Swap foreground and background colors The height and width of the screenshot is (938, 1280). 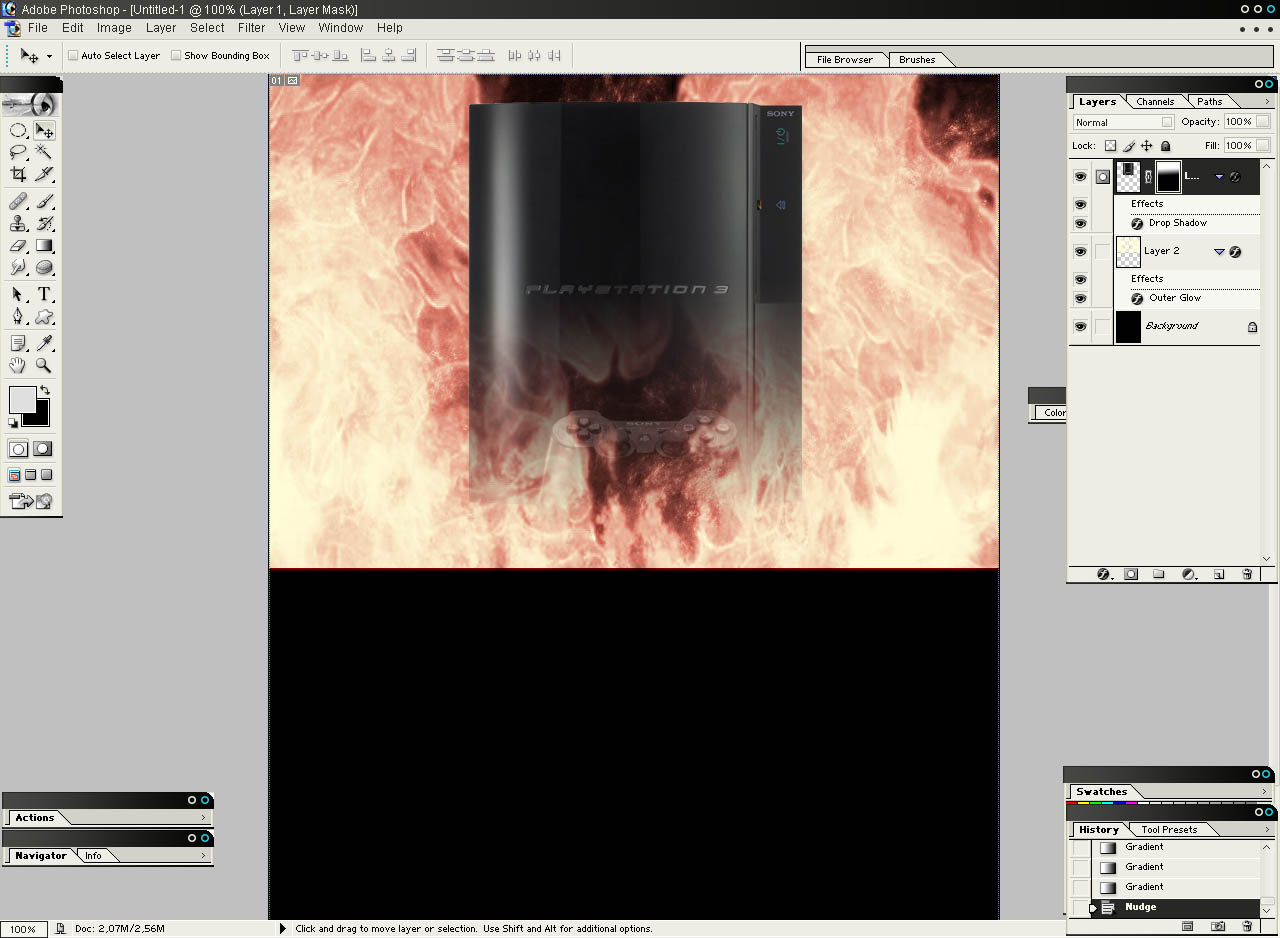(45, 391)
